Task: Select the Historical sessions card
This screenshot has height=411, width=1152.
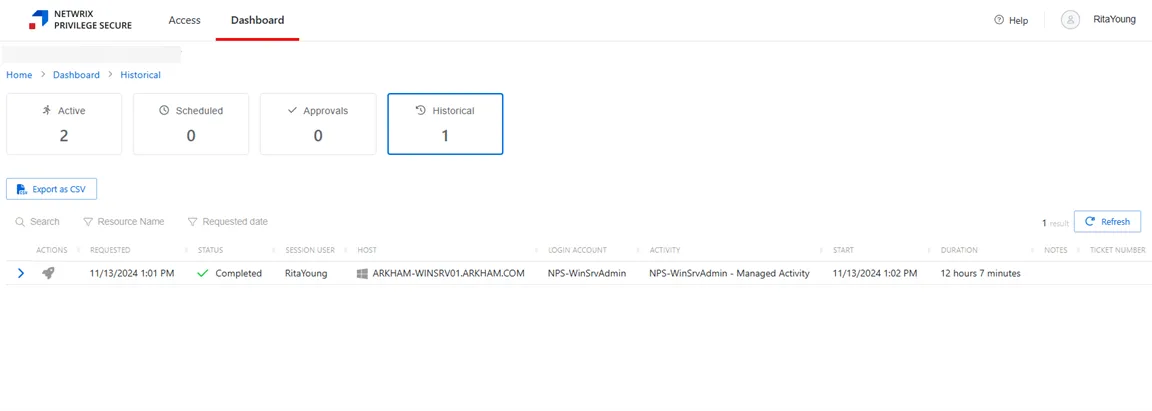Action: point(445,124)
